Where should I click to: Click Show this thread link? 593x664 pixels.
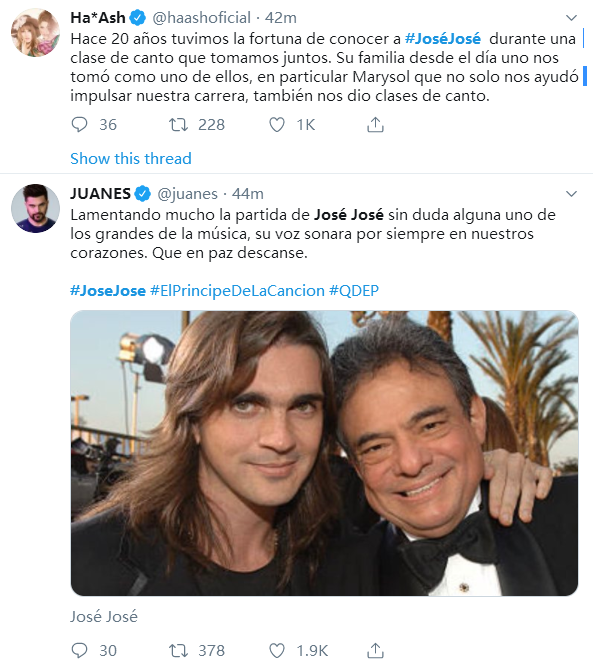click(x=131, y=159)
